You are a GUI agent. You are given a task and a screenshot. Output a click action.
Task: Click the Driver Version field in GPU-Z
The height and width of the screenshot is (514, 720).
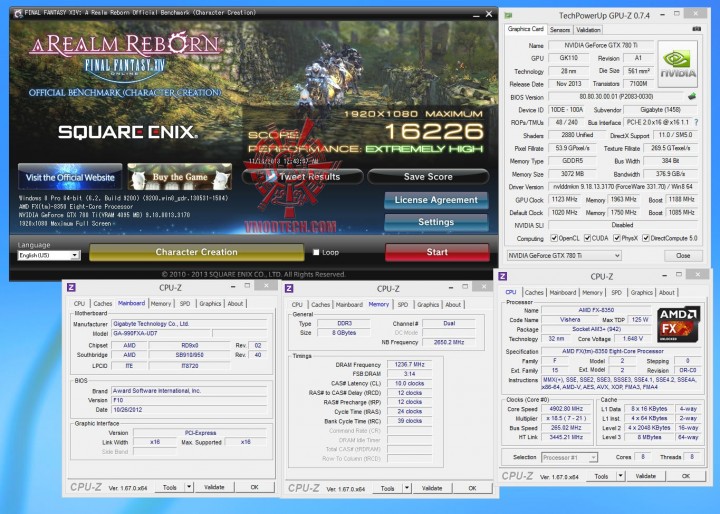(x=623, y=186)
